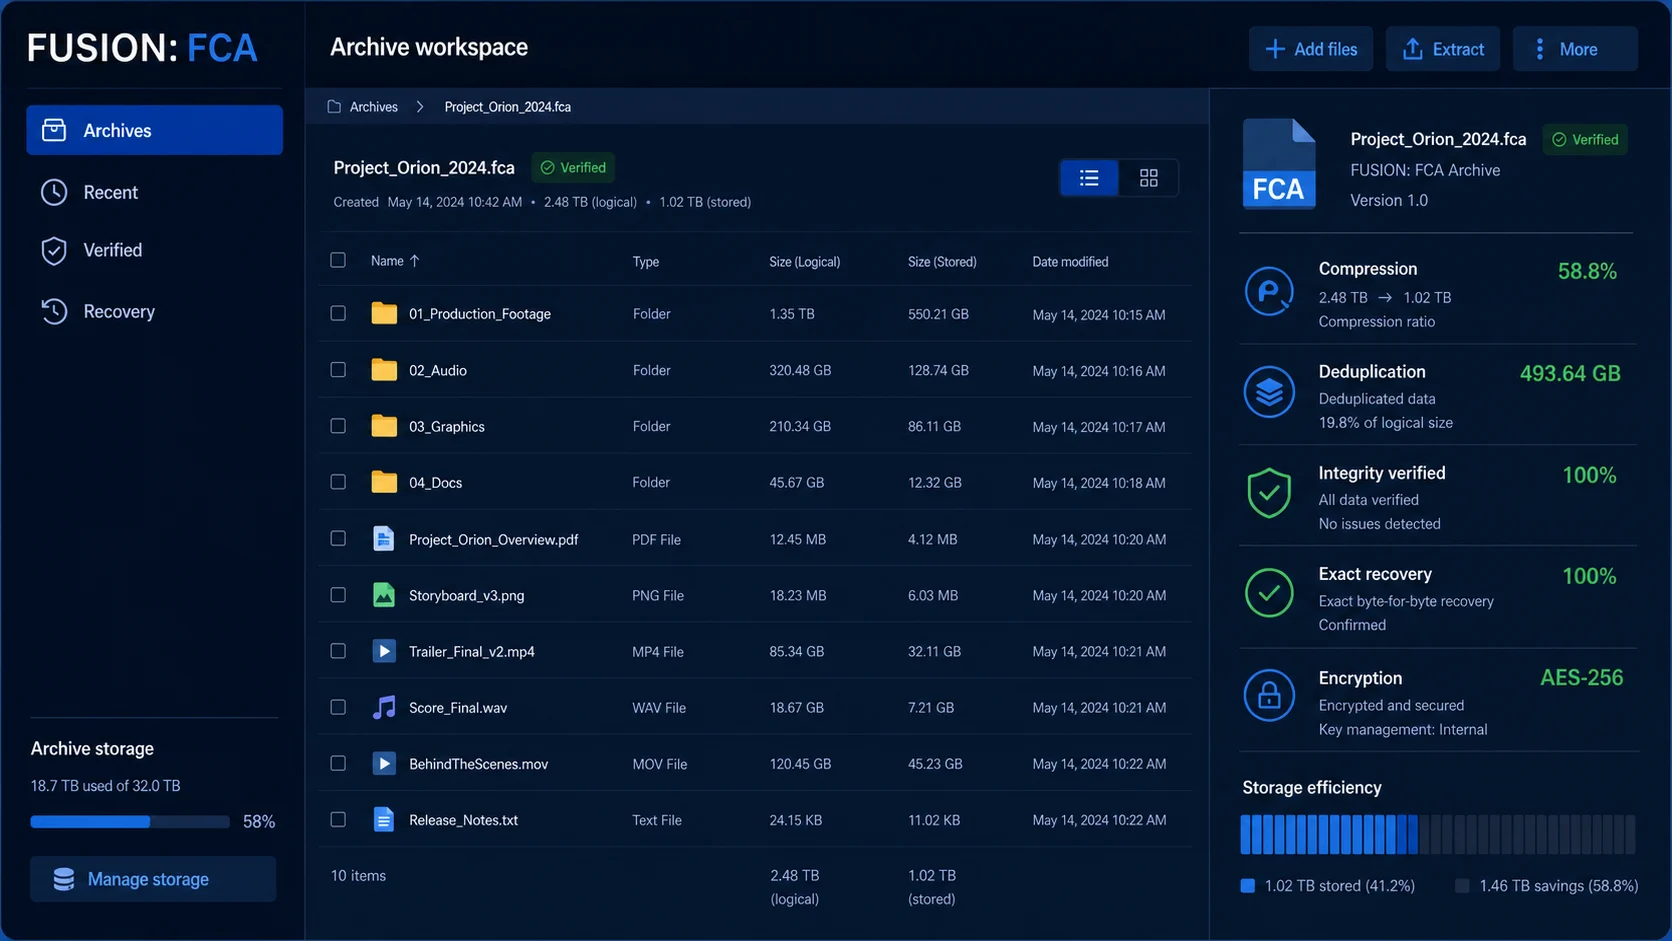This screenshot has width=1672, height=941.
Task: Click the Manage storage button
Action: click(153, 879)
